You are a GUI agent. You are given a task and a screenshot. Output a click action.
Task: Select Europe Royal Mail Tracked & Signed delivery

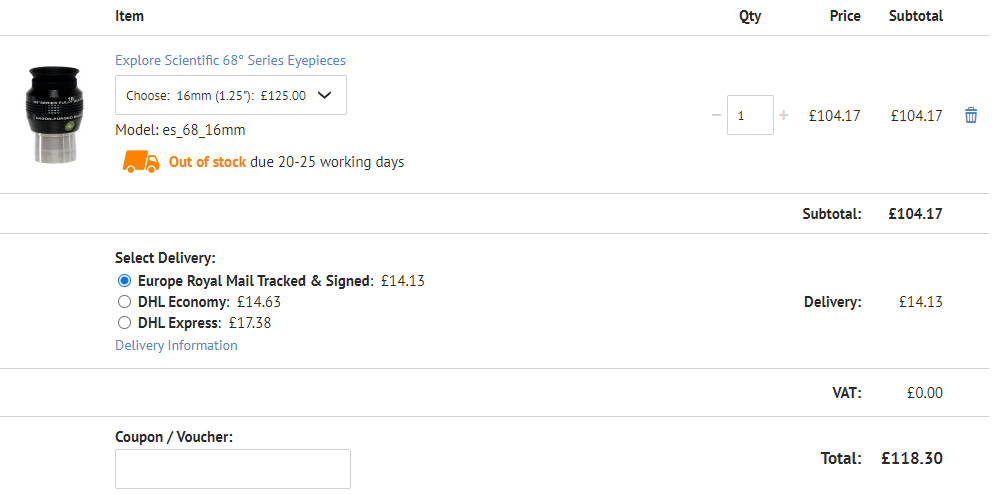click(125, 281)
